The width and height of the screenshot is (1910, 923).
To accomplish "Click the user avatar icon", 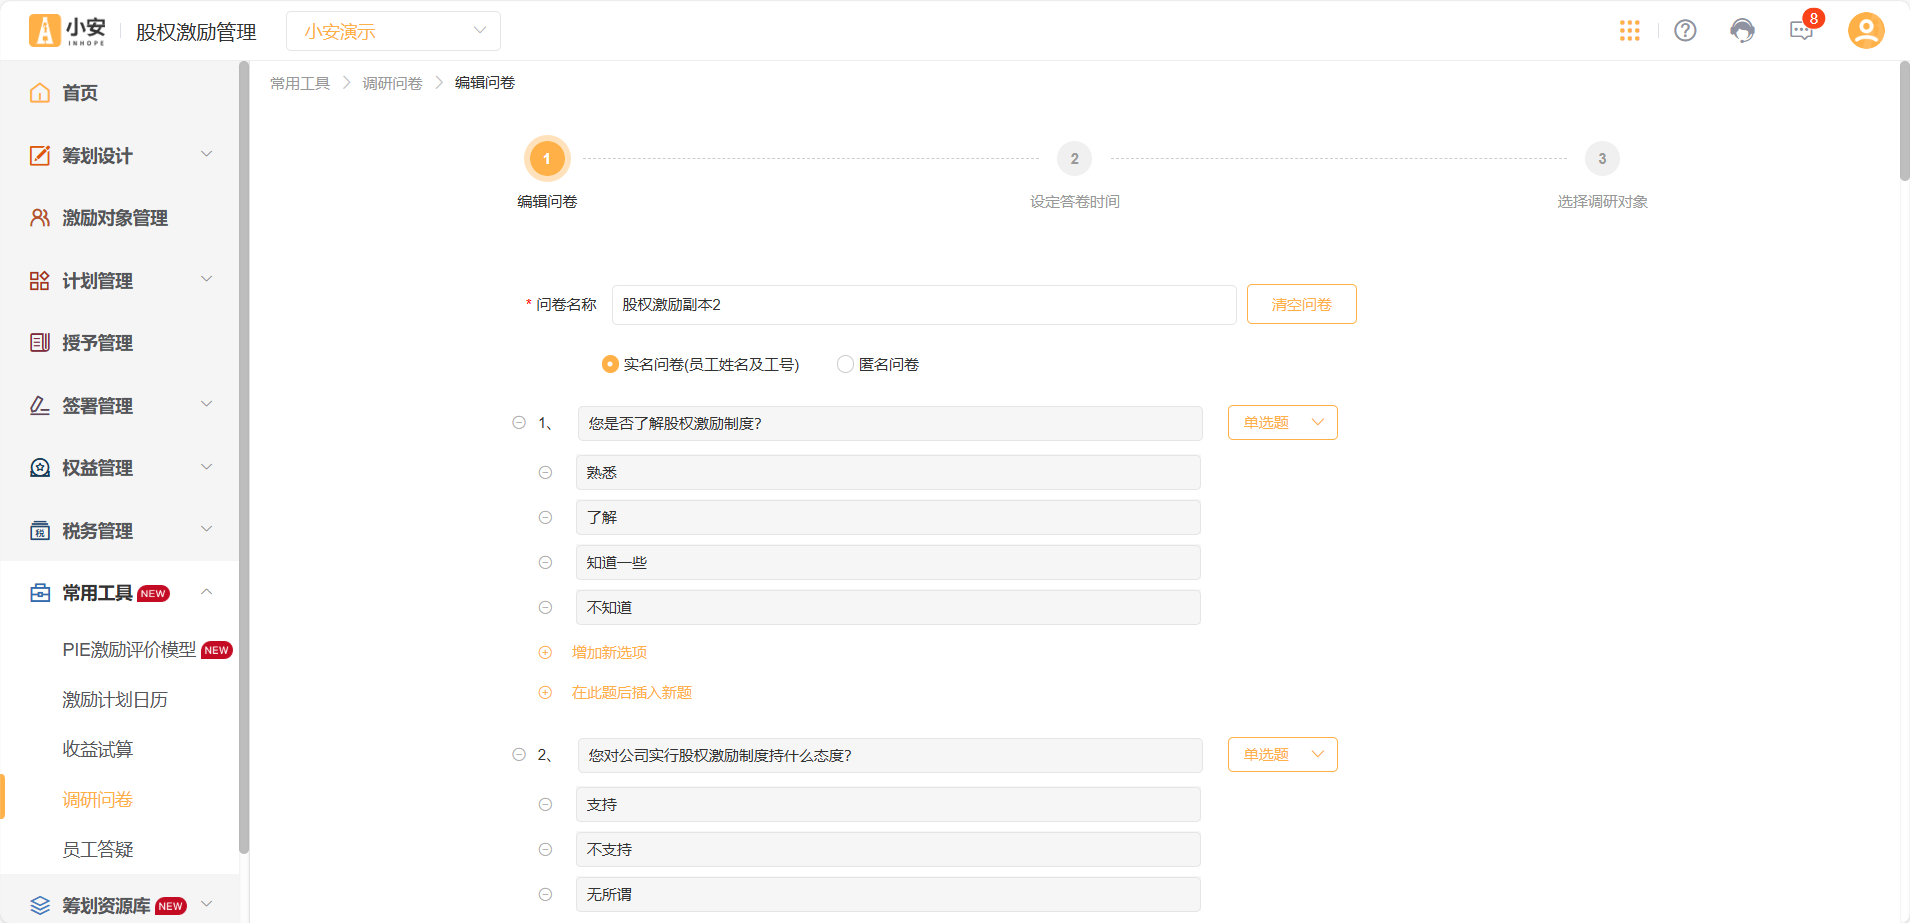I will click(x=1866, y=30).
